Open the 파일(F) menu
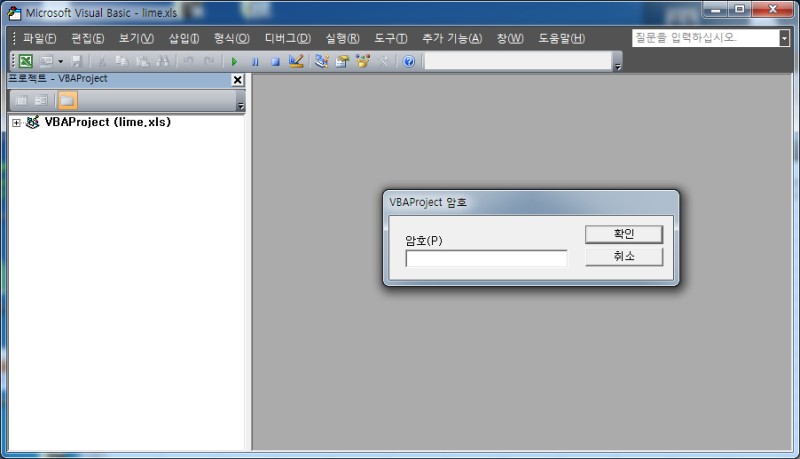Screen dimensions: 800x459 [39, 38]
